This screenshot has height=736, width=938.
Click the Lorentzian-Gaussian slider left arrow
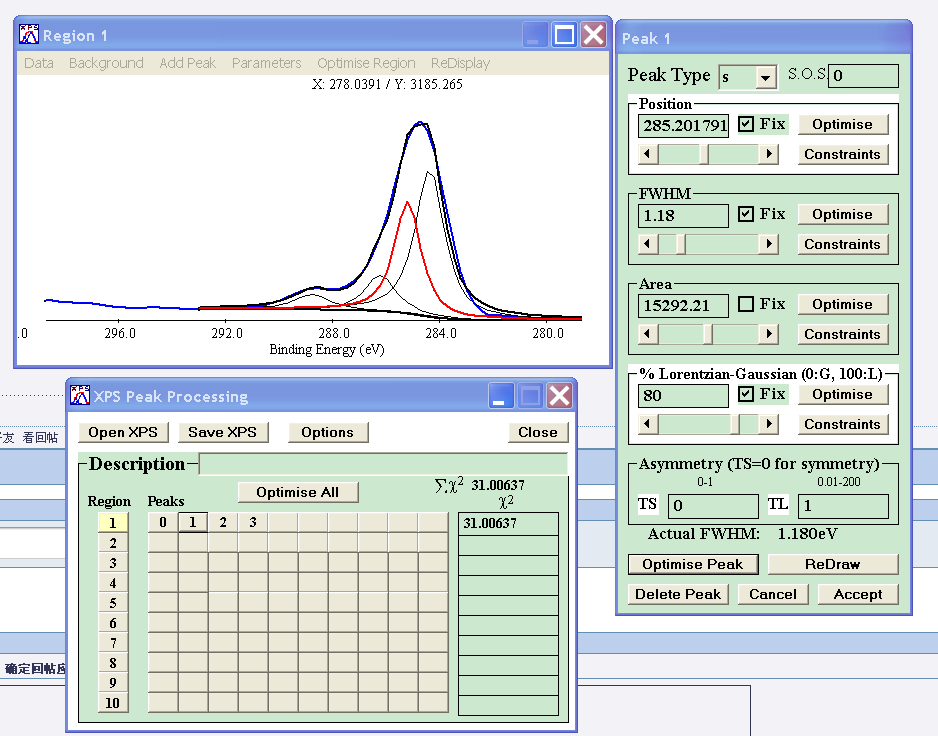(x=648, y=424)
